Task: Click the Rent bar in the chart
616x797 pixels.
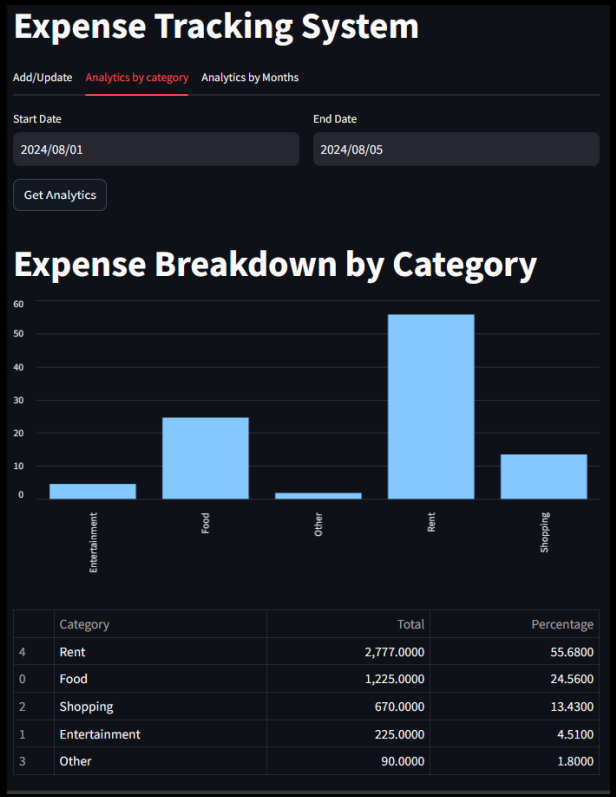Action: (431, 406)
